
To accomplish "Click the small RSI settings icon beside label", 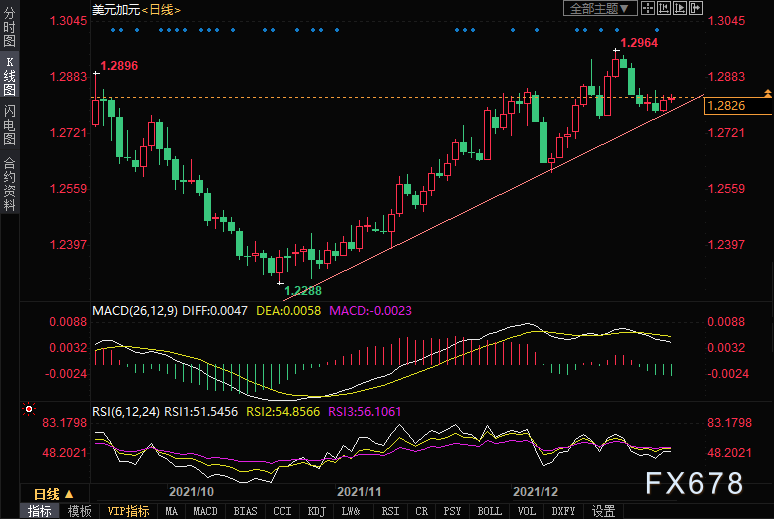I will pos(29,409).
